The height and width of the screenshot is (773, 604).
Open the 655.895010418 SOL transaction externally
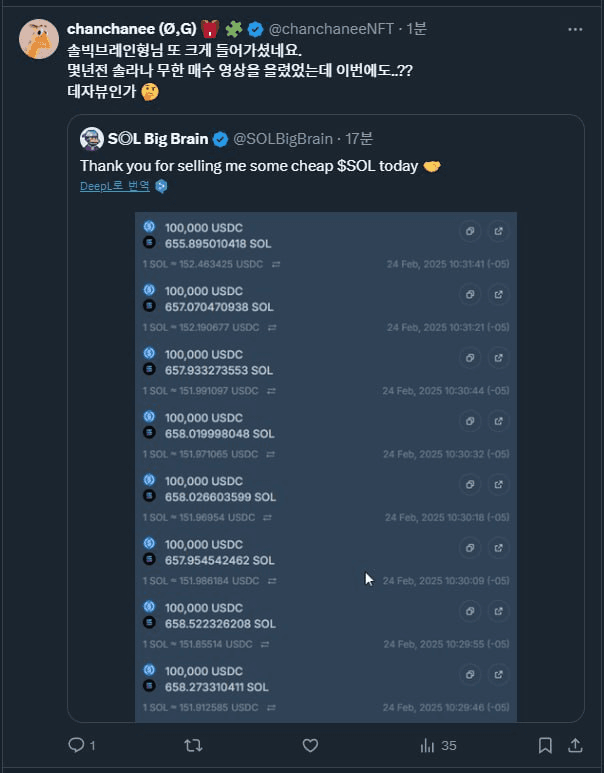[497, 231]
